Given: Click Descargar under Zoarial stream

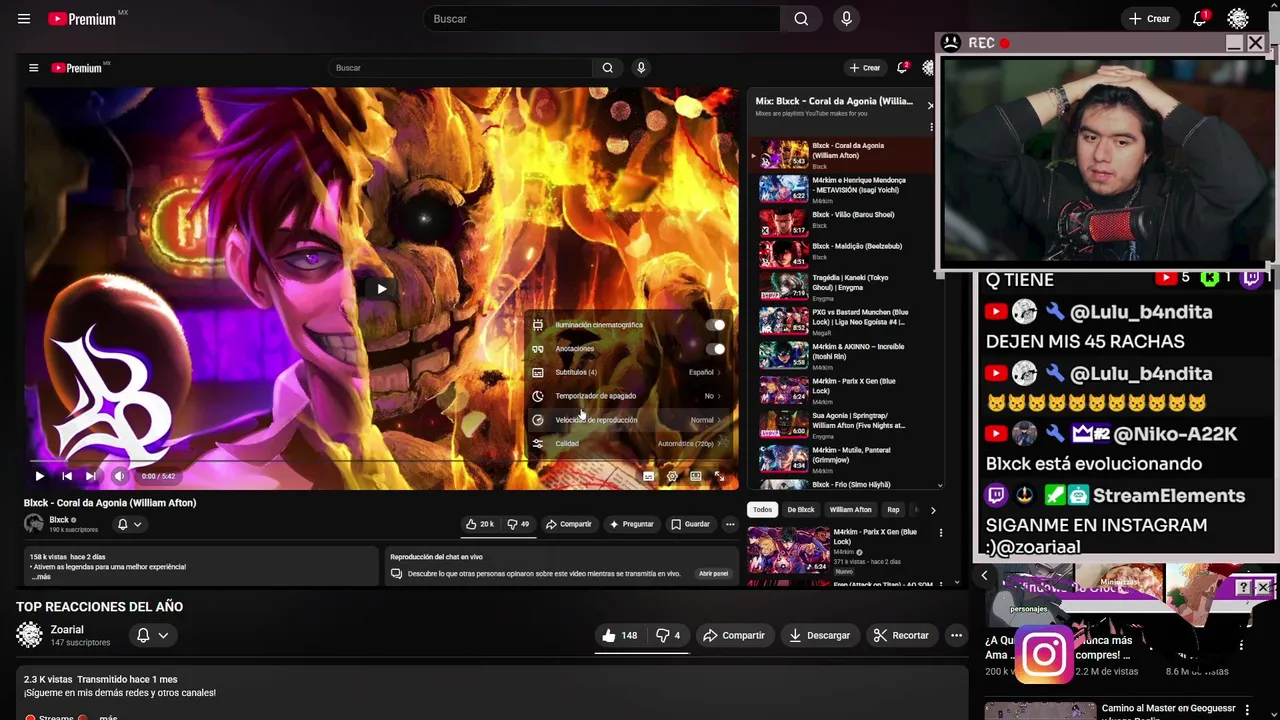Looking at the screenshot, I should click(x=819, y=635).
